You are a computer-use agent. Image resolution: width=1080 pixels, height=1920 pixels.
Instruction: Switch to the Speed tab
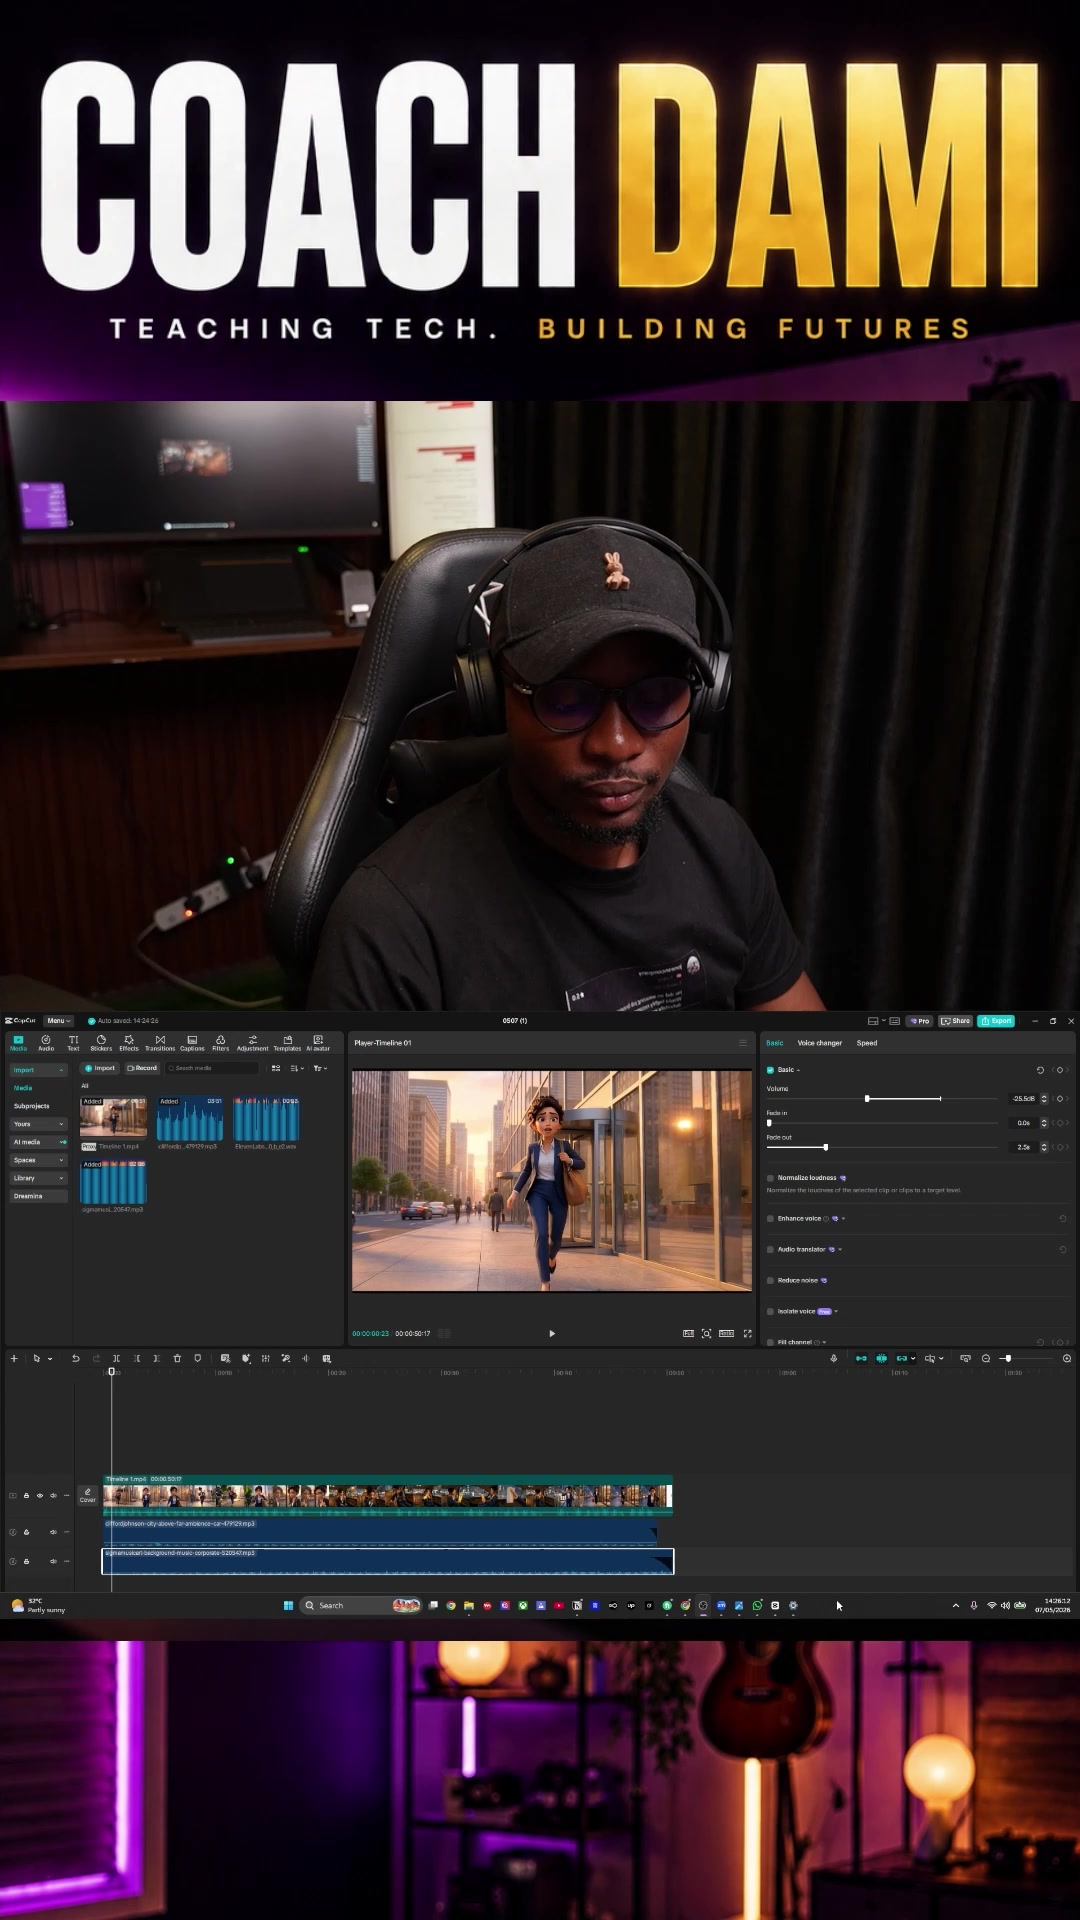pyautogui.click(x=867, y=1043)
